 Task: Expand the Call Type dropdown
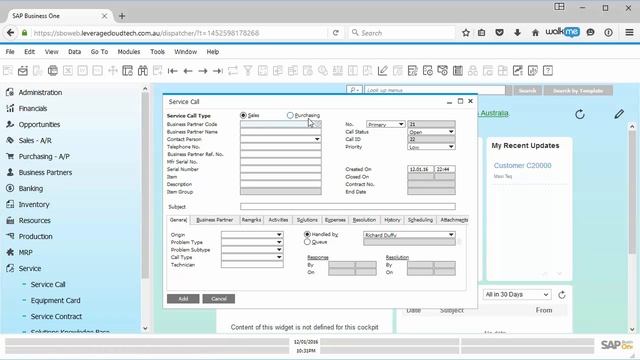tap(279, 257)
